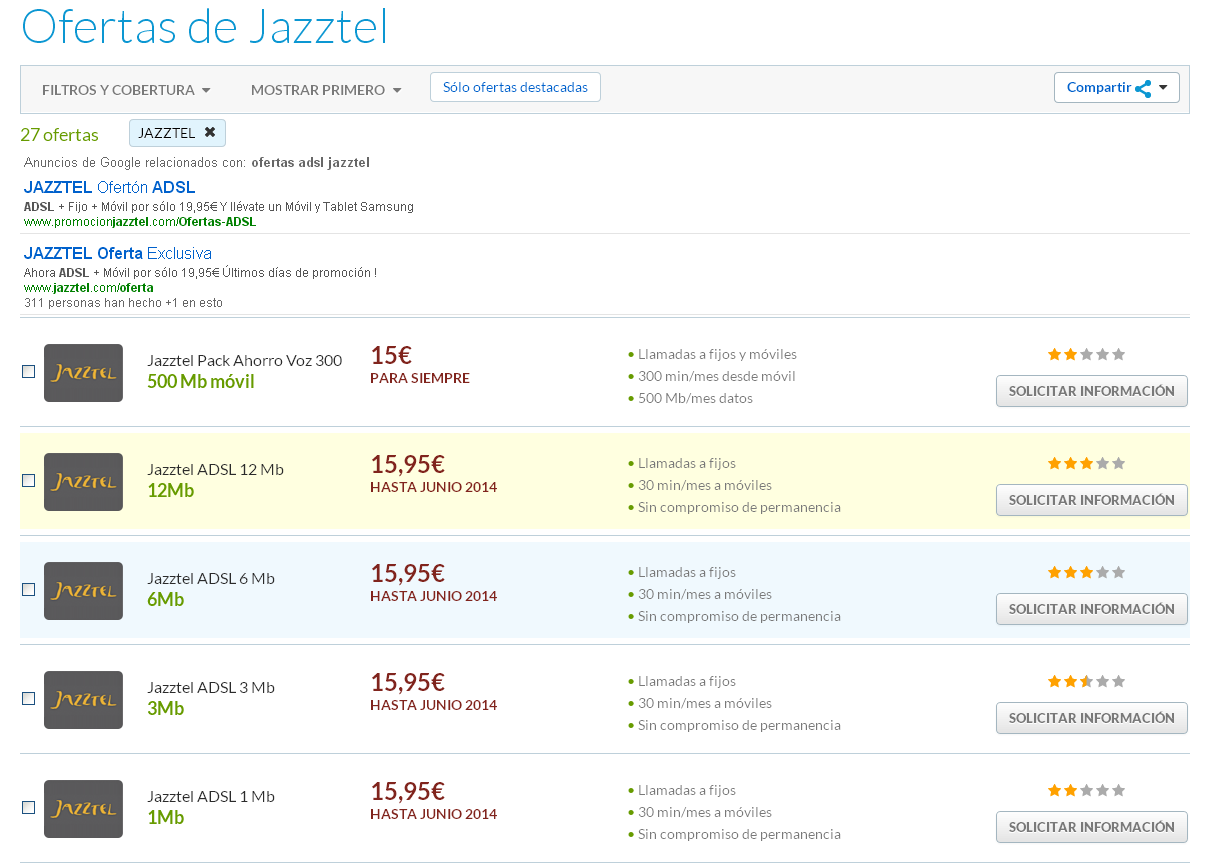This screenshot has height=865, width=1221.
Task: Toggle Sólo ofertas destacadas button
Action: tap(515, 87)
